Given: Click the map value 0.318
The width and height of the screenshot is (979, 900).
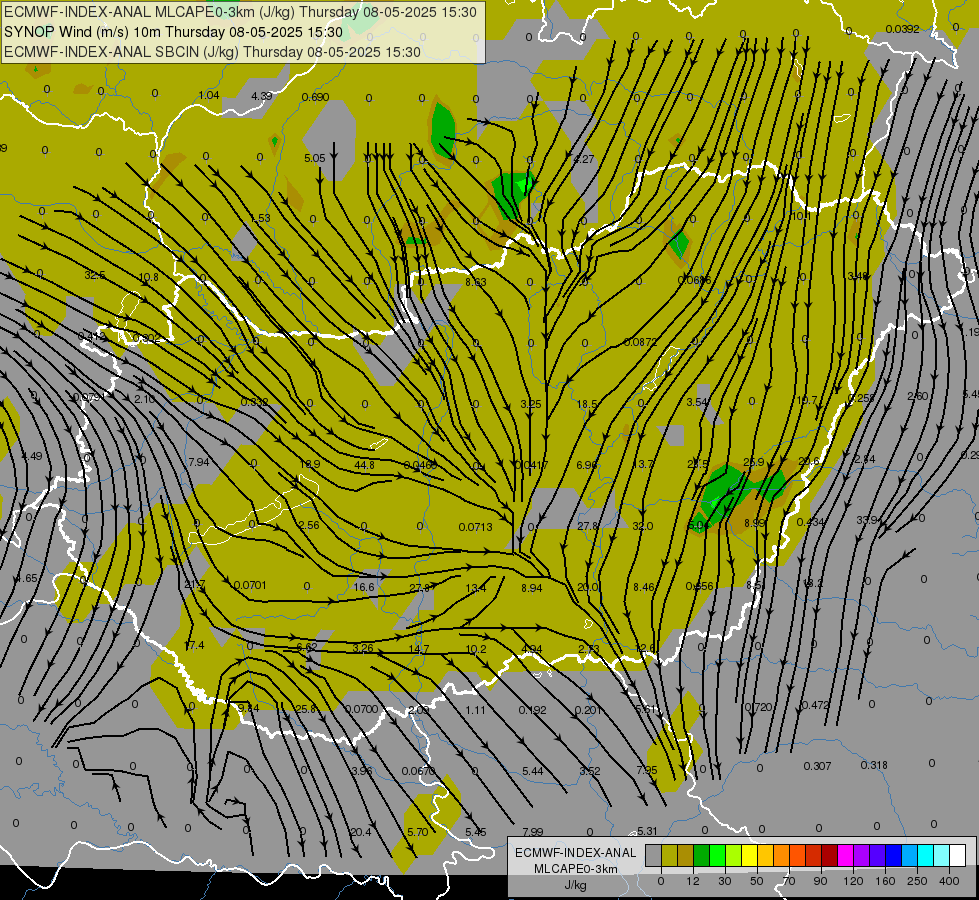Looking at the screenshot, I should [x=874, y=765].
